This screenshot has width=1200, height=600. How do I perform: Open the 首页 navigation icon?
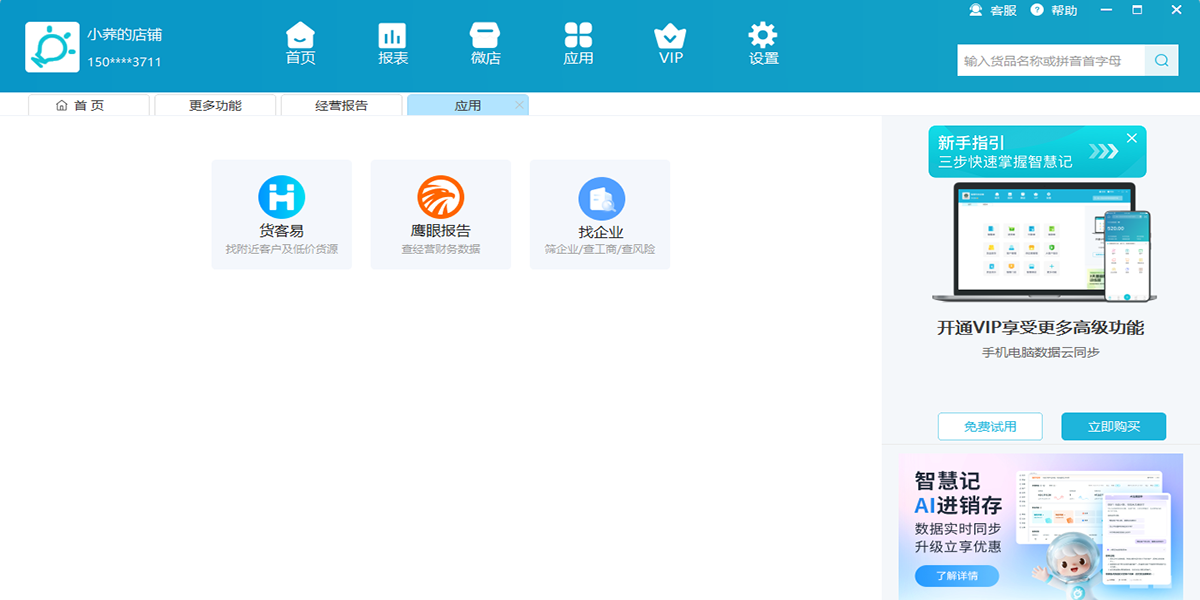[x=299, y=40]
